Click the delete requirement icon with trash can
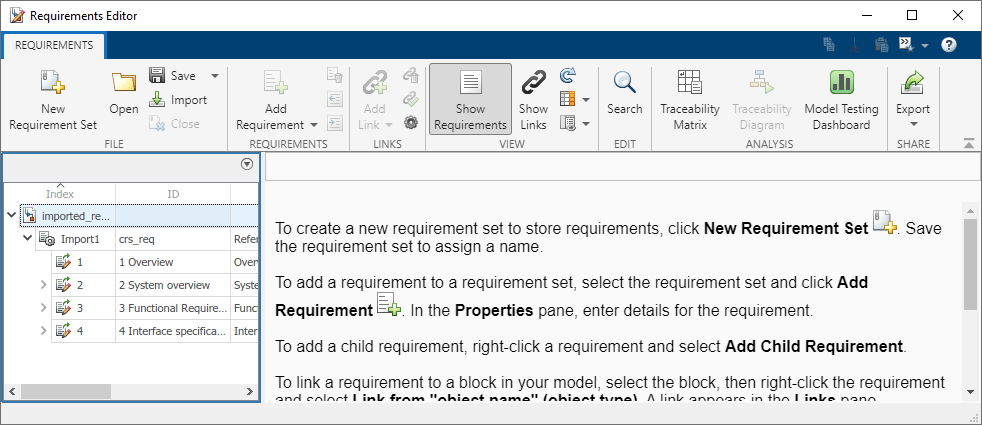The width and height of the screenshot is (982, 425). 335,75
